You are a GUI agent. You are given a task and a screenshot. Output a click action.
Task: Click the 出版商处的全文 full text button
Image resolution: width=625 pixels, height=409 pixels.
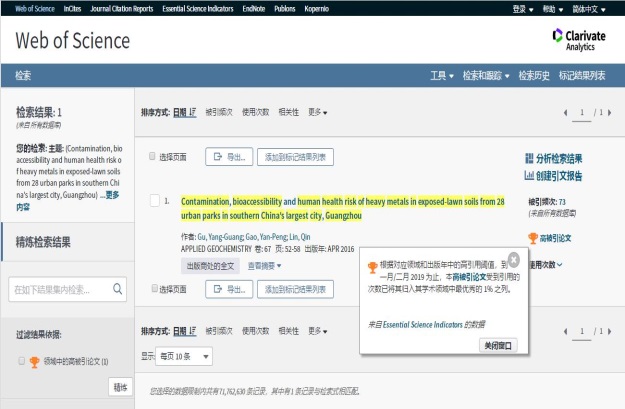[210, 266]
